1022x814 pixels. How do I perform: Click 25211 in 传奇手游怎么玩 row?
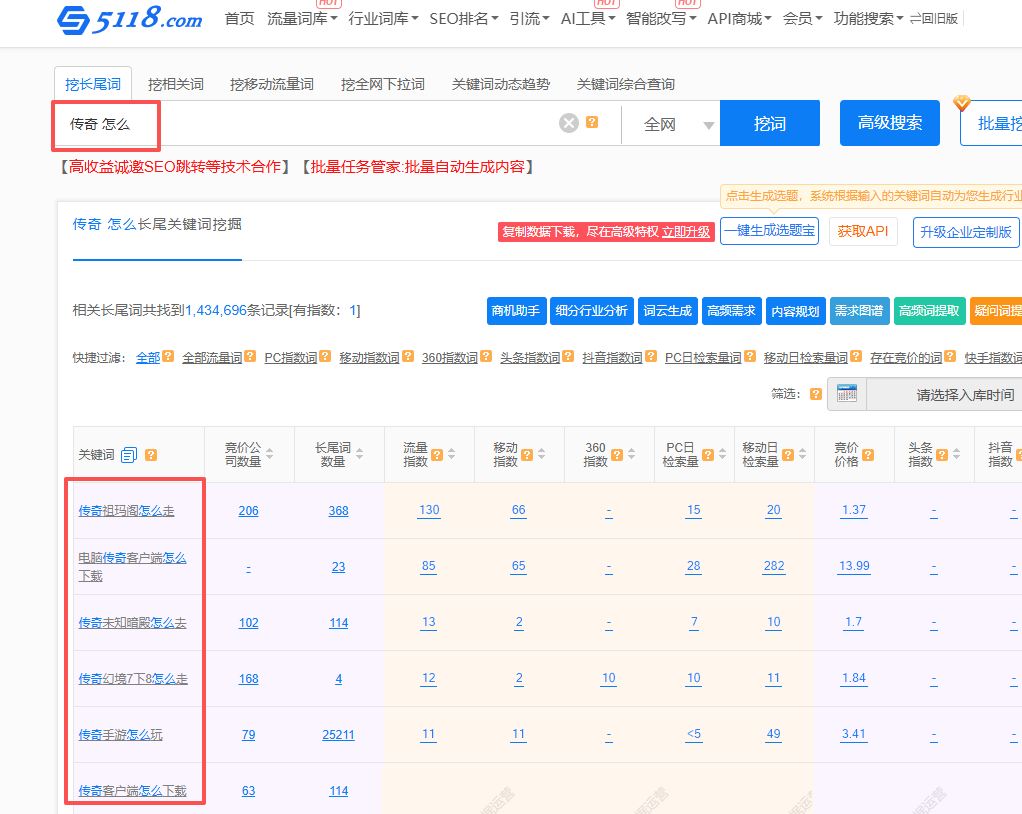point(338,735)
